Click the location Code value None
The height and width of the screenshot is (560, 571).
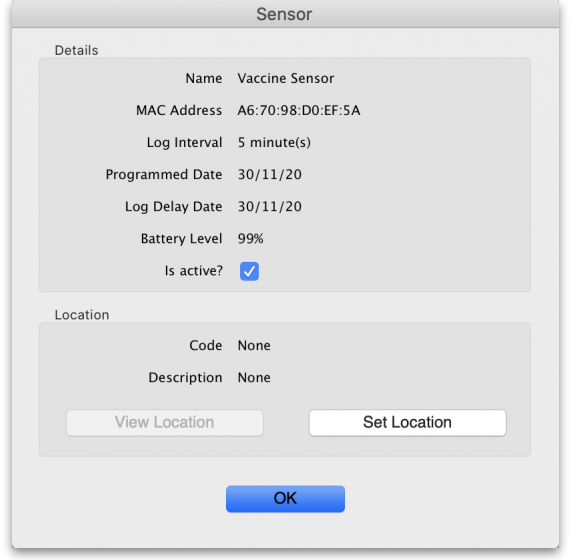(254, 345)
